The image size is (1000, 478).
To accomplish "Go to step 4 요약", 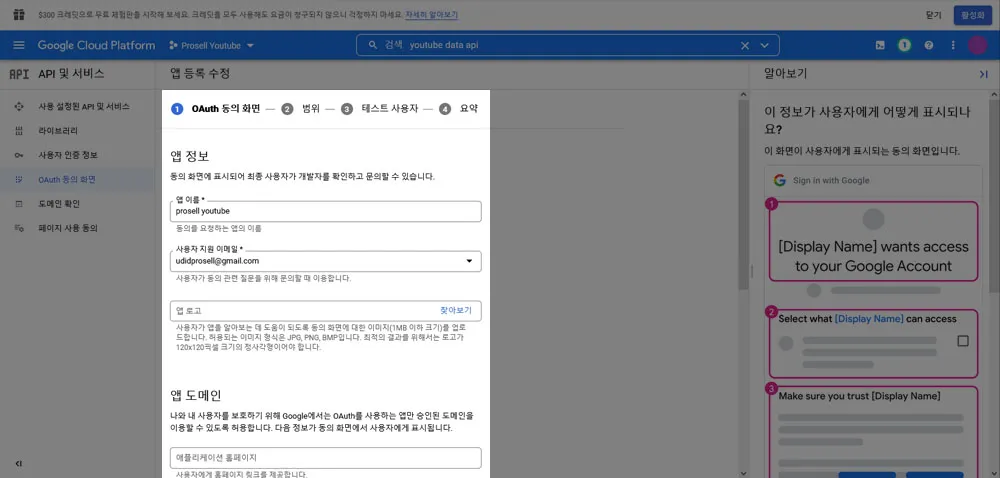I will click(458, 109).
